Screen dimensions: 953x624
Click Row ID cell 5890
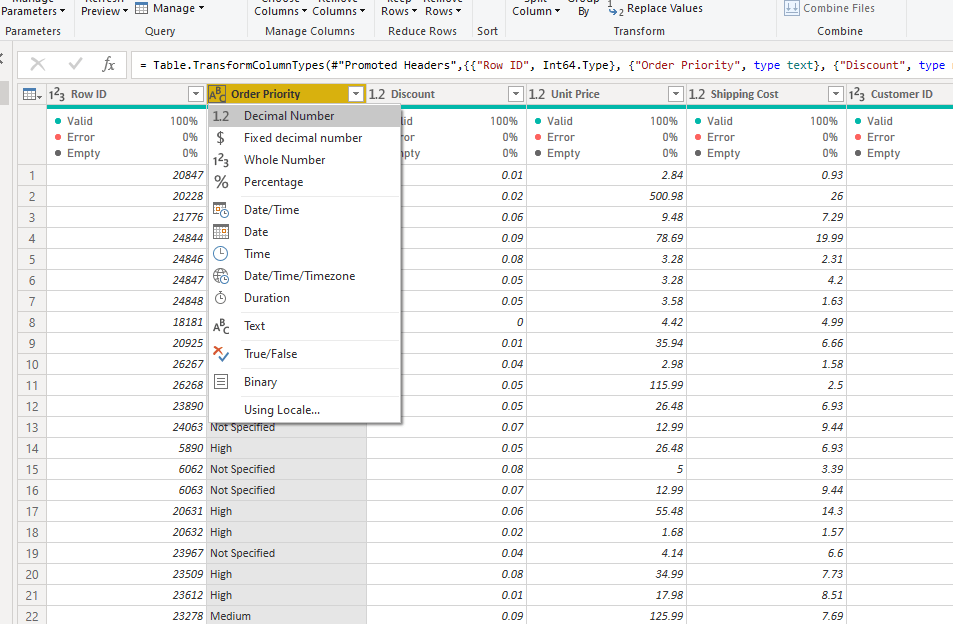[126, 448]
